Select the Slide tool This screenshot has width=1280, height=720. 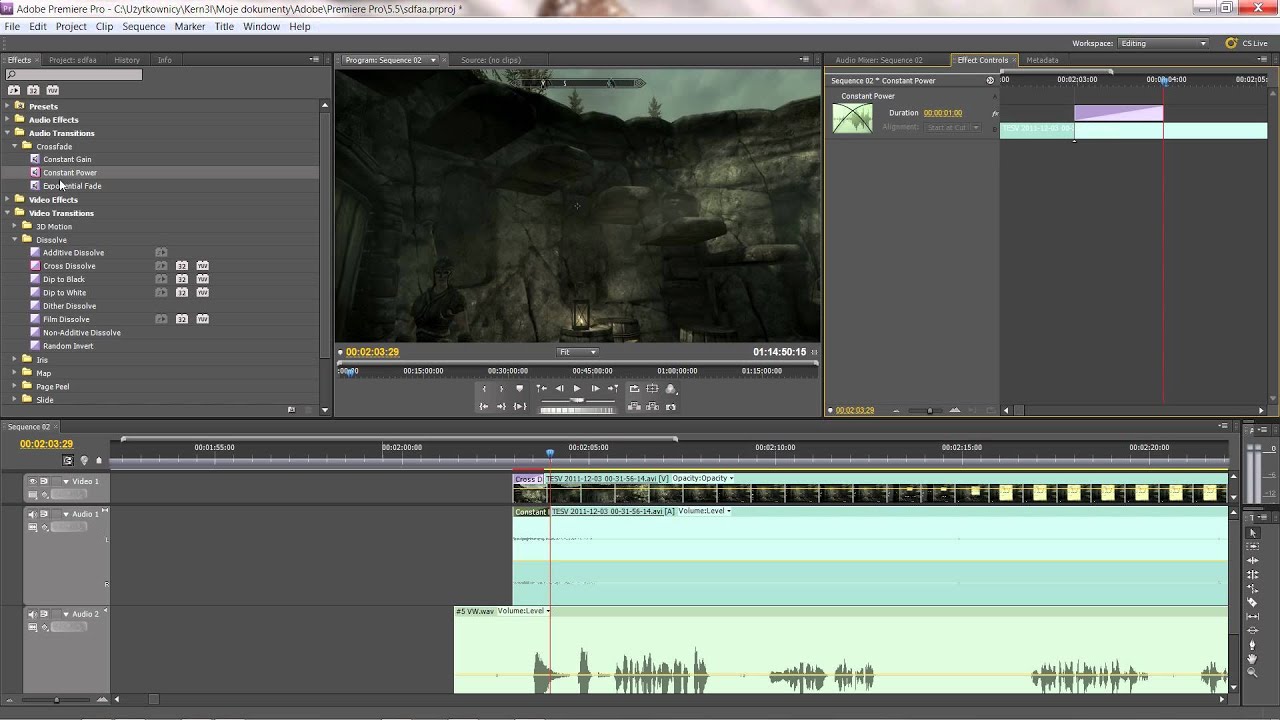coord(1252,630)
